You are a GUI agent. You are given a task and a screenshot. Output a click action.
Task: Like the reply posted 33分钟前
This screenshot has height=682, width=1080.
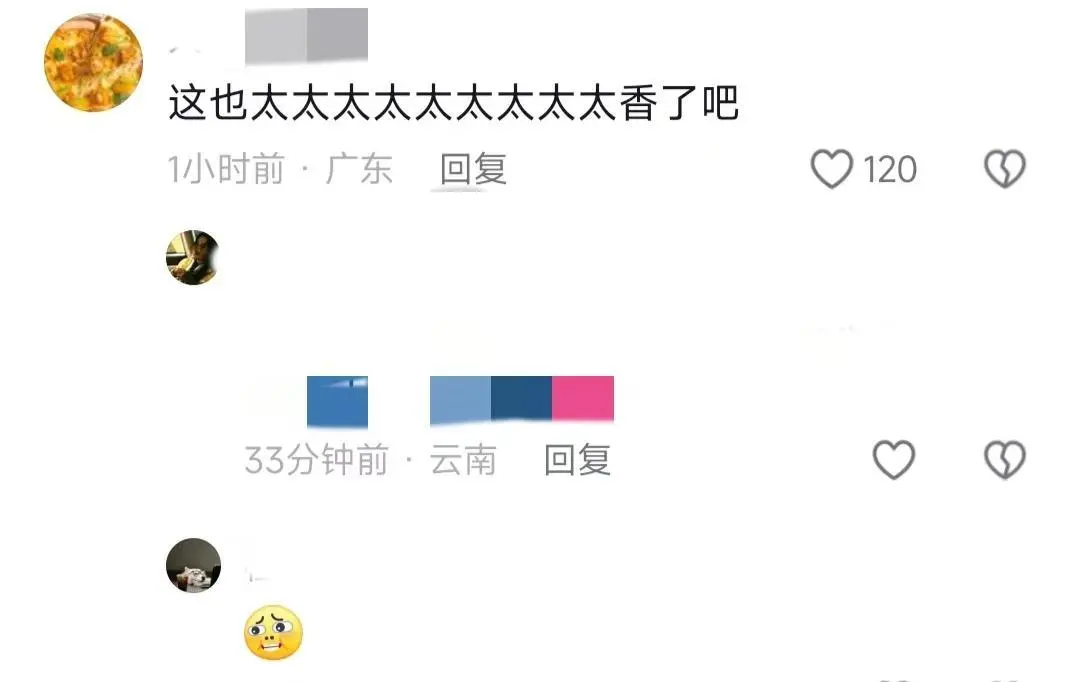[x=894, y=459]
